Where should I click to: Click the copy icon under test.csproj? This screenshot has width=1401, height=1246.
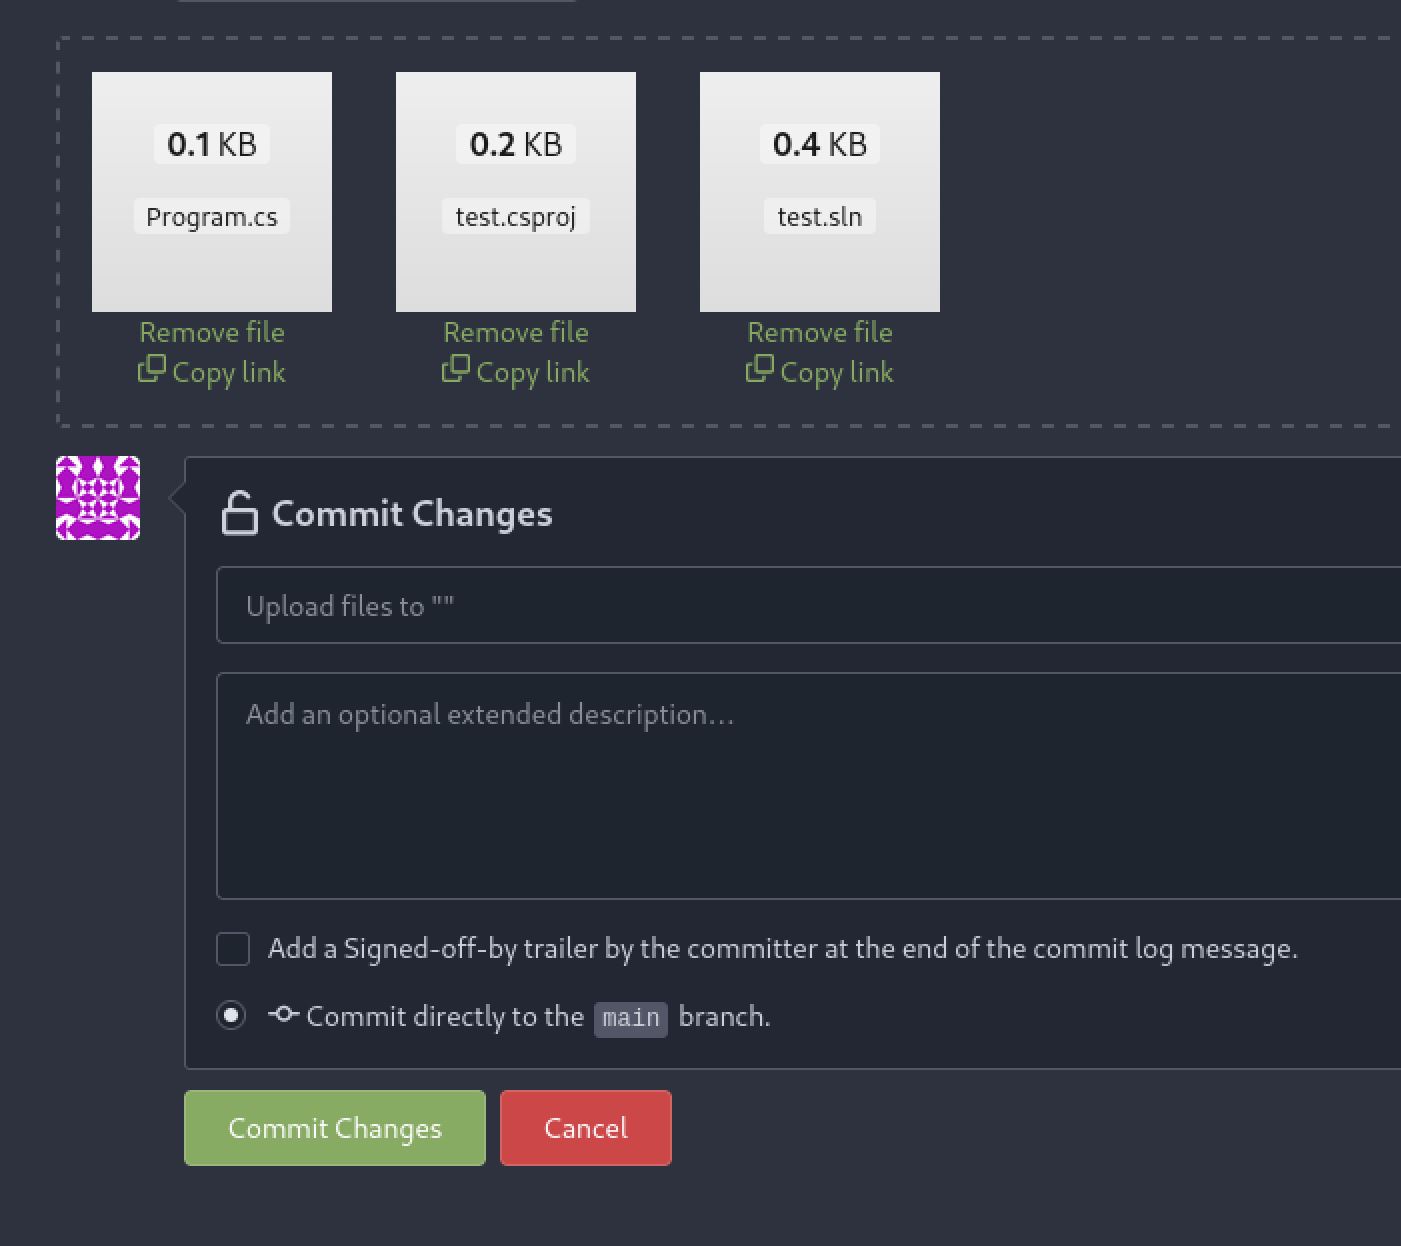[x=456, y=370]
